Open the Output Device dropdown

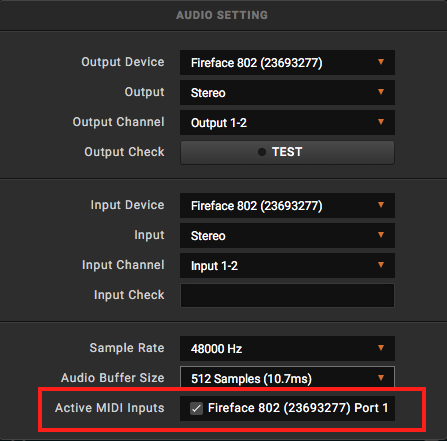[287, 62]
